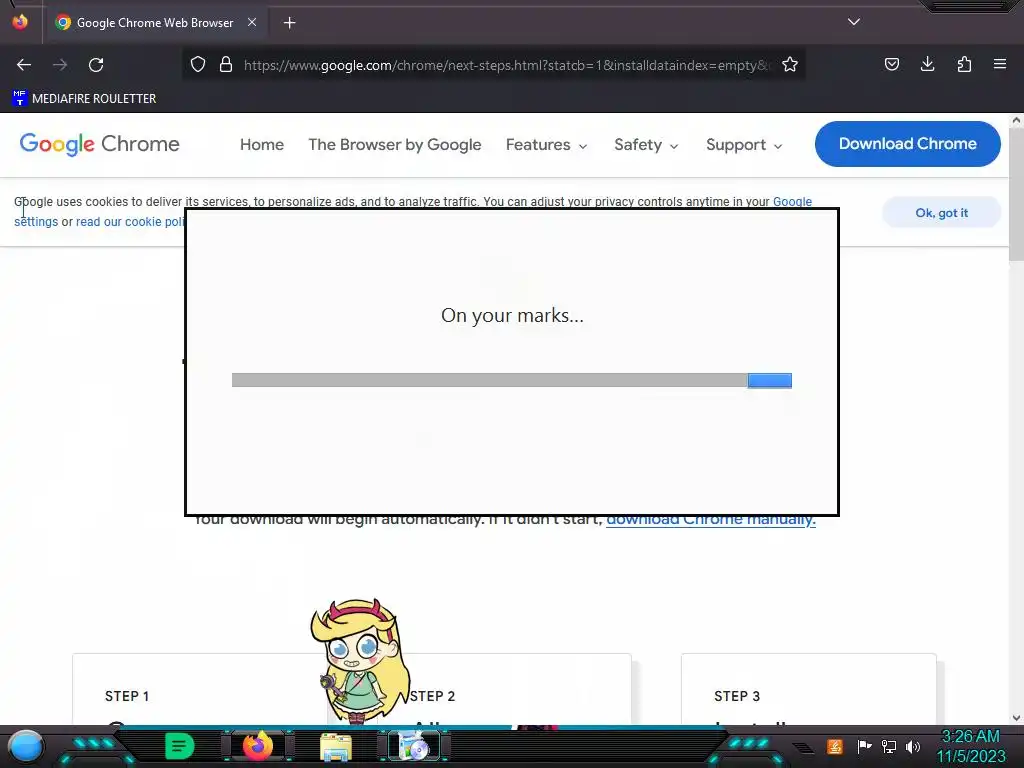Screen dimensions: 1024x768
Task: Open a new tab with the plus button
Action: coord(289,23)
